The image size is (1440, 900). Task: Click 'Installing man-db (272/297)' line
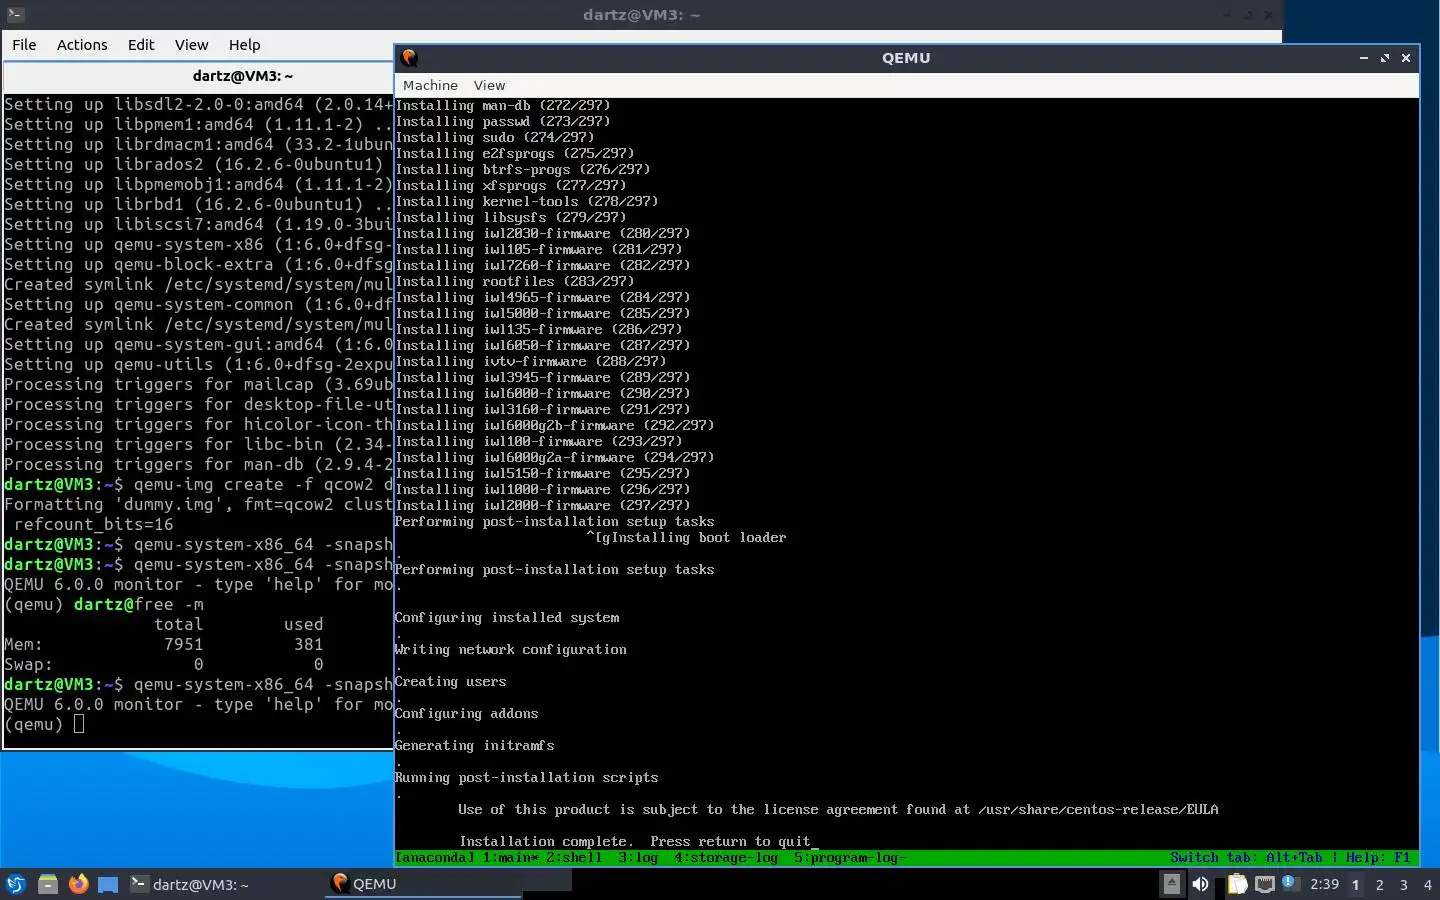[502, 105]
